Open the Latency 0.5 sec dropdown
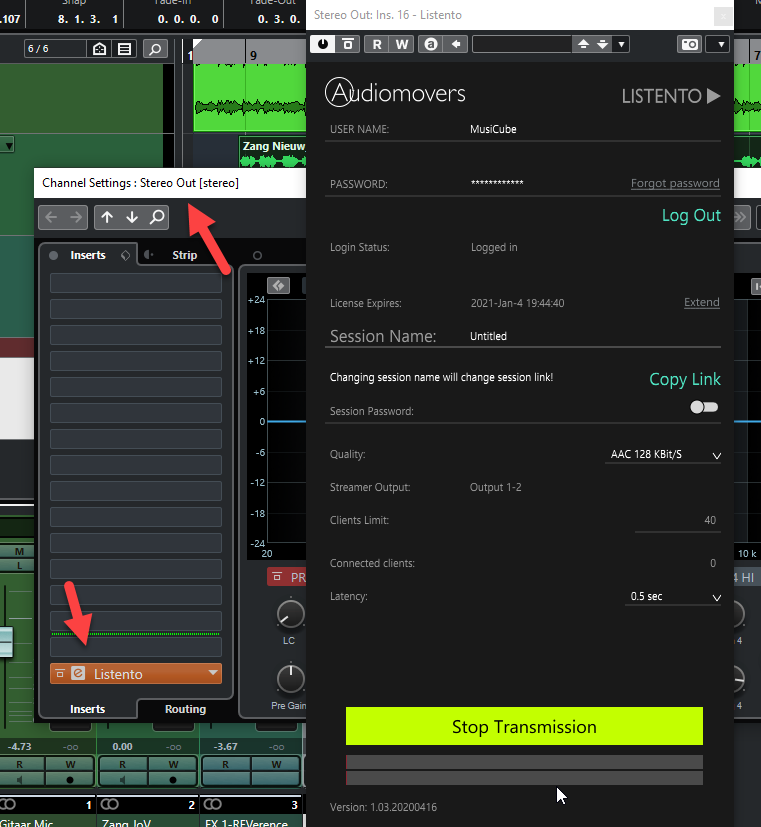 673,597
